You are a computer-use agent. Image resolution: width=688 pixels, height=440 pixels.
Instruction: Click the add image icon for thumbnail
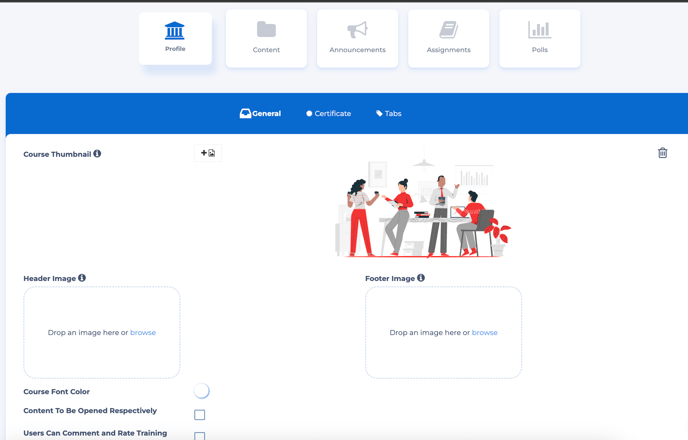208,153
